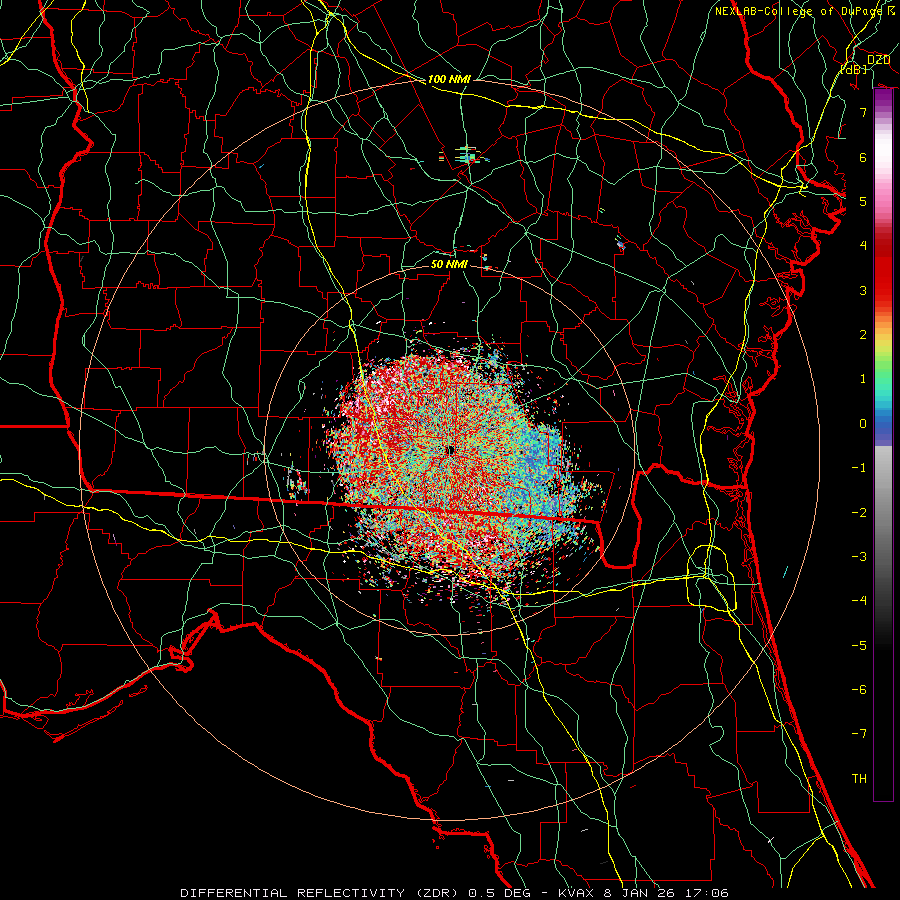Screen dimensions: 900x900
Task: Click the 5 value on the color scale
Action: coord(863,201)
